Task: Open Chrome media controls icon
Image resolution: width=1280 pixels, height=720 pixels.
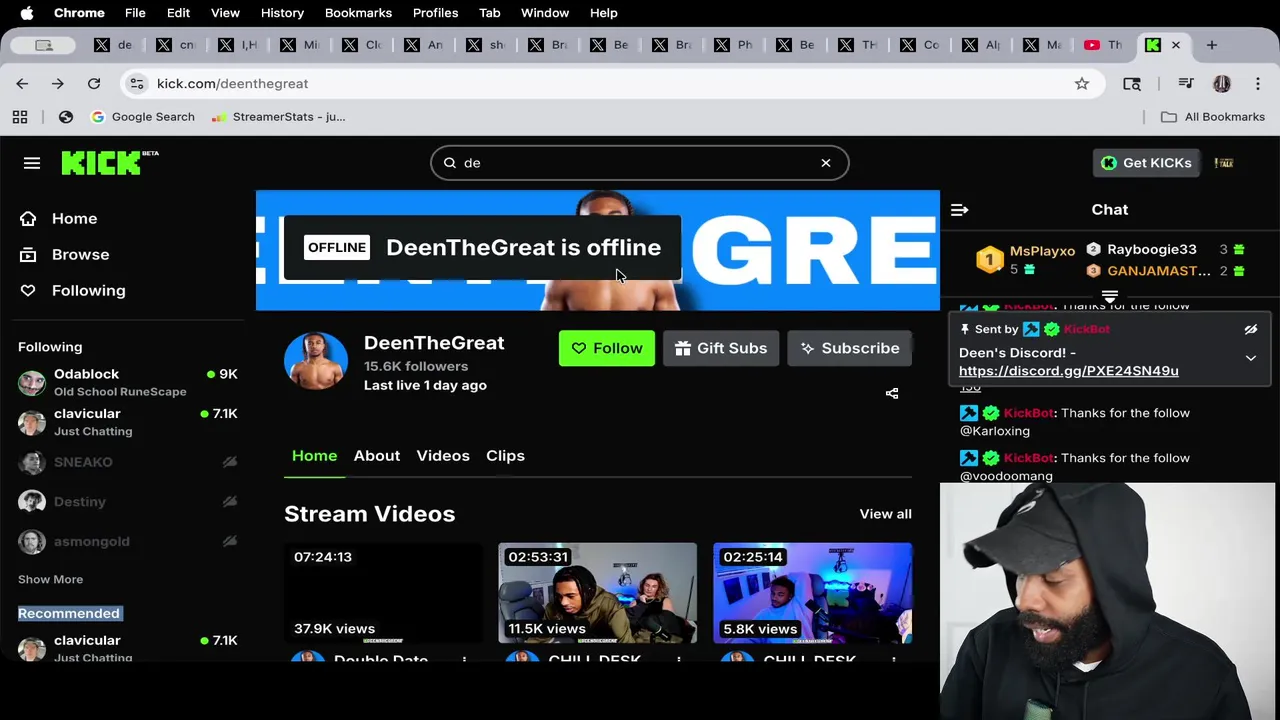Action: click(x=1186, y=84)
